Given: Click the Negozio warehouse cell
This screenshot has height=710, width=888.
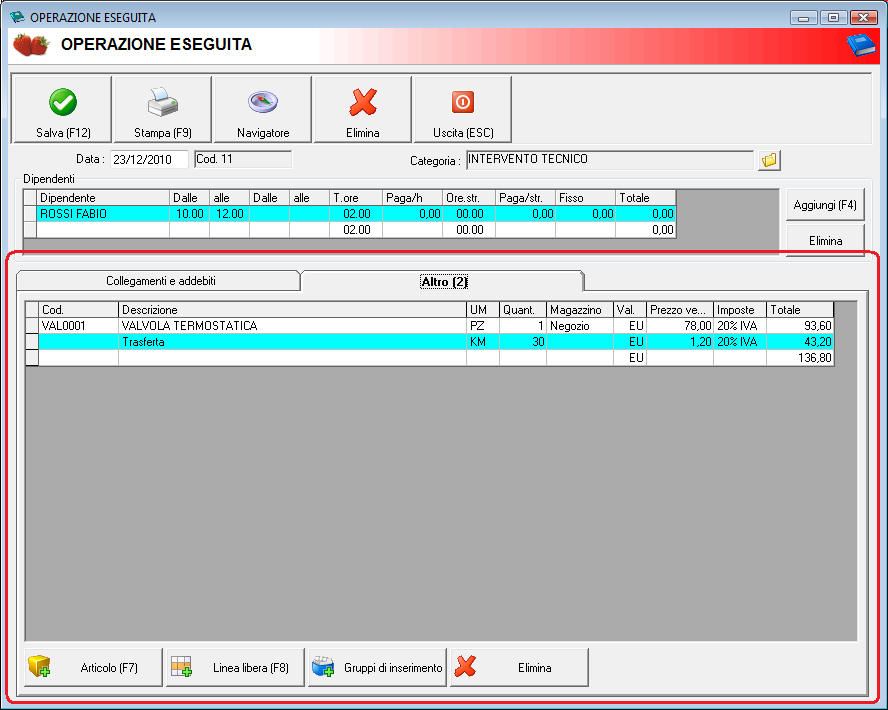Looking at the screenshot, I should (x=580, y=326).
